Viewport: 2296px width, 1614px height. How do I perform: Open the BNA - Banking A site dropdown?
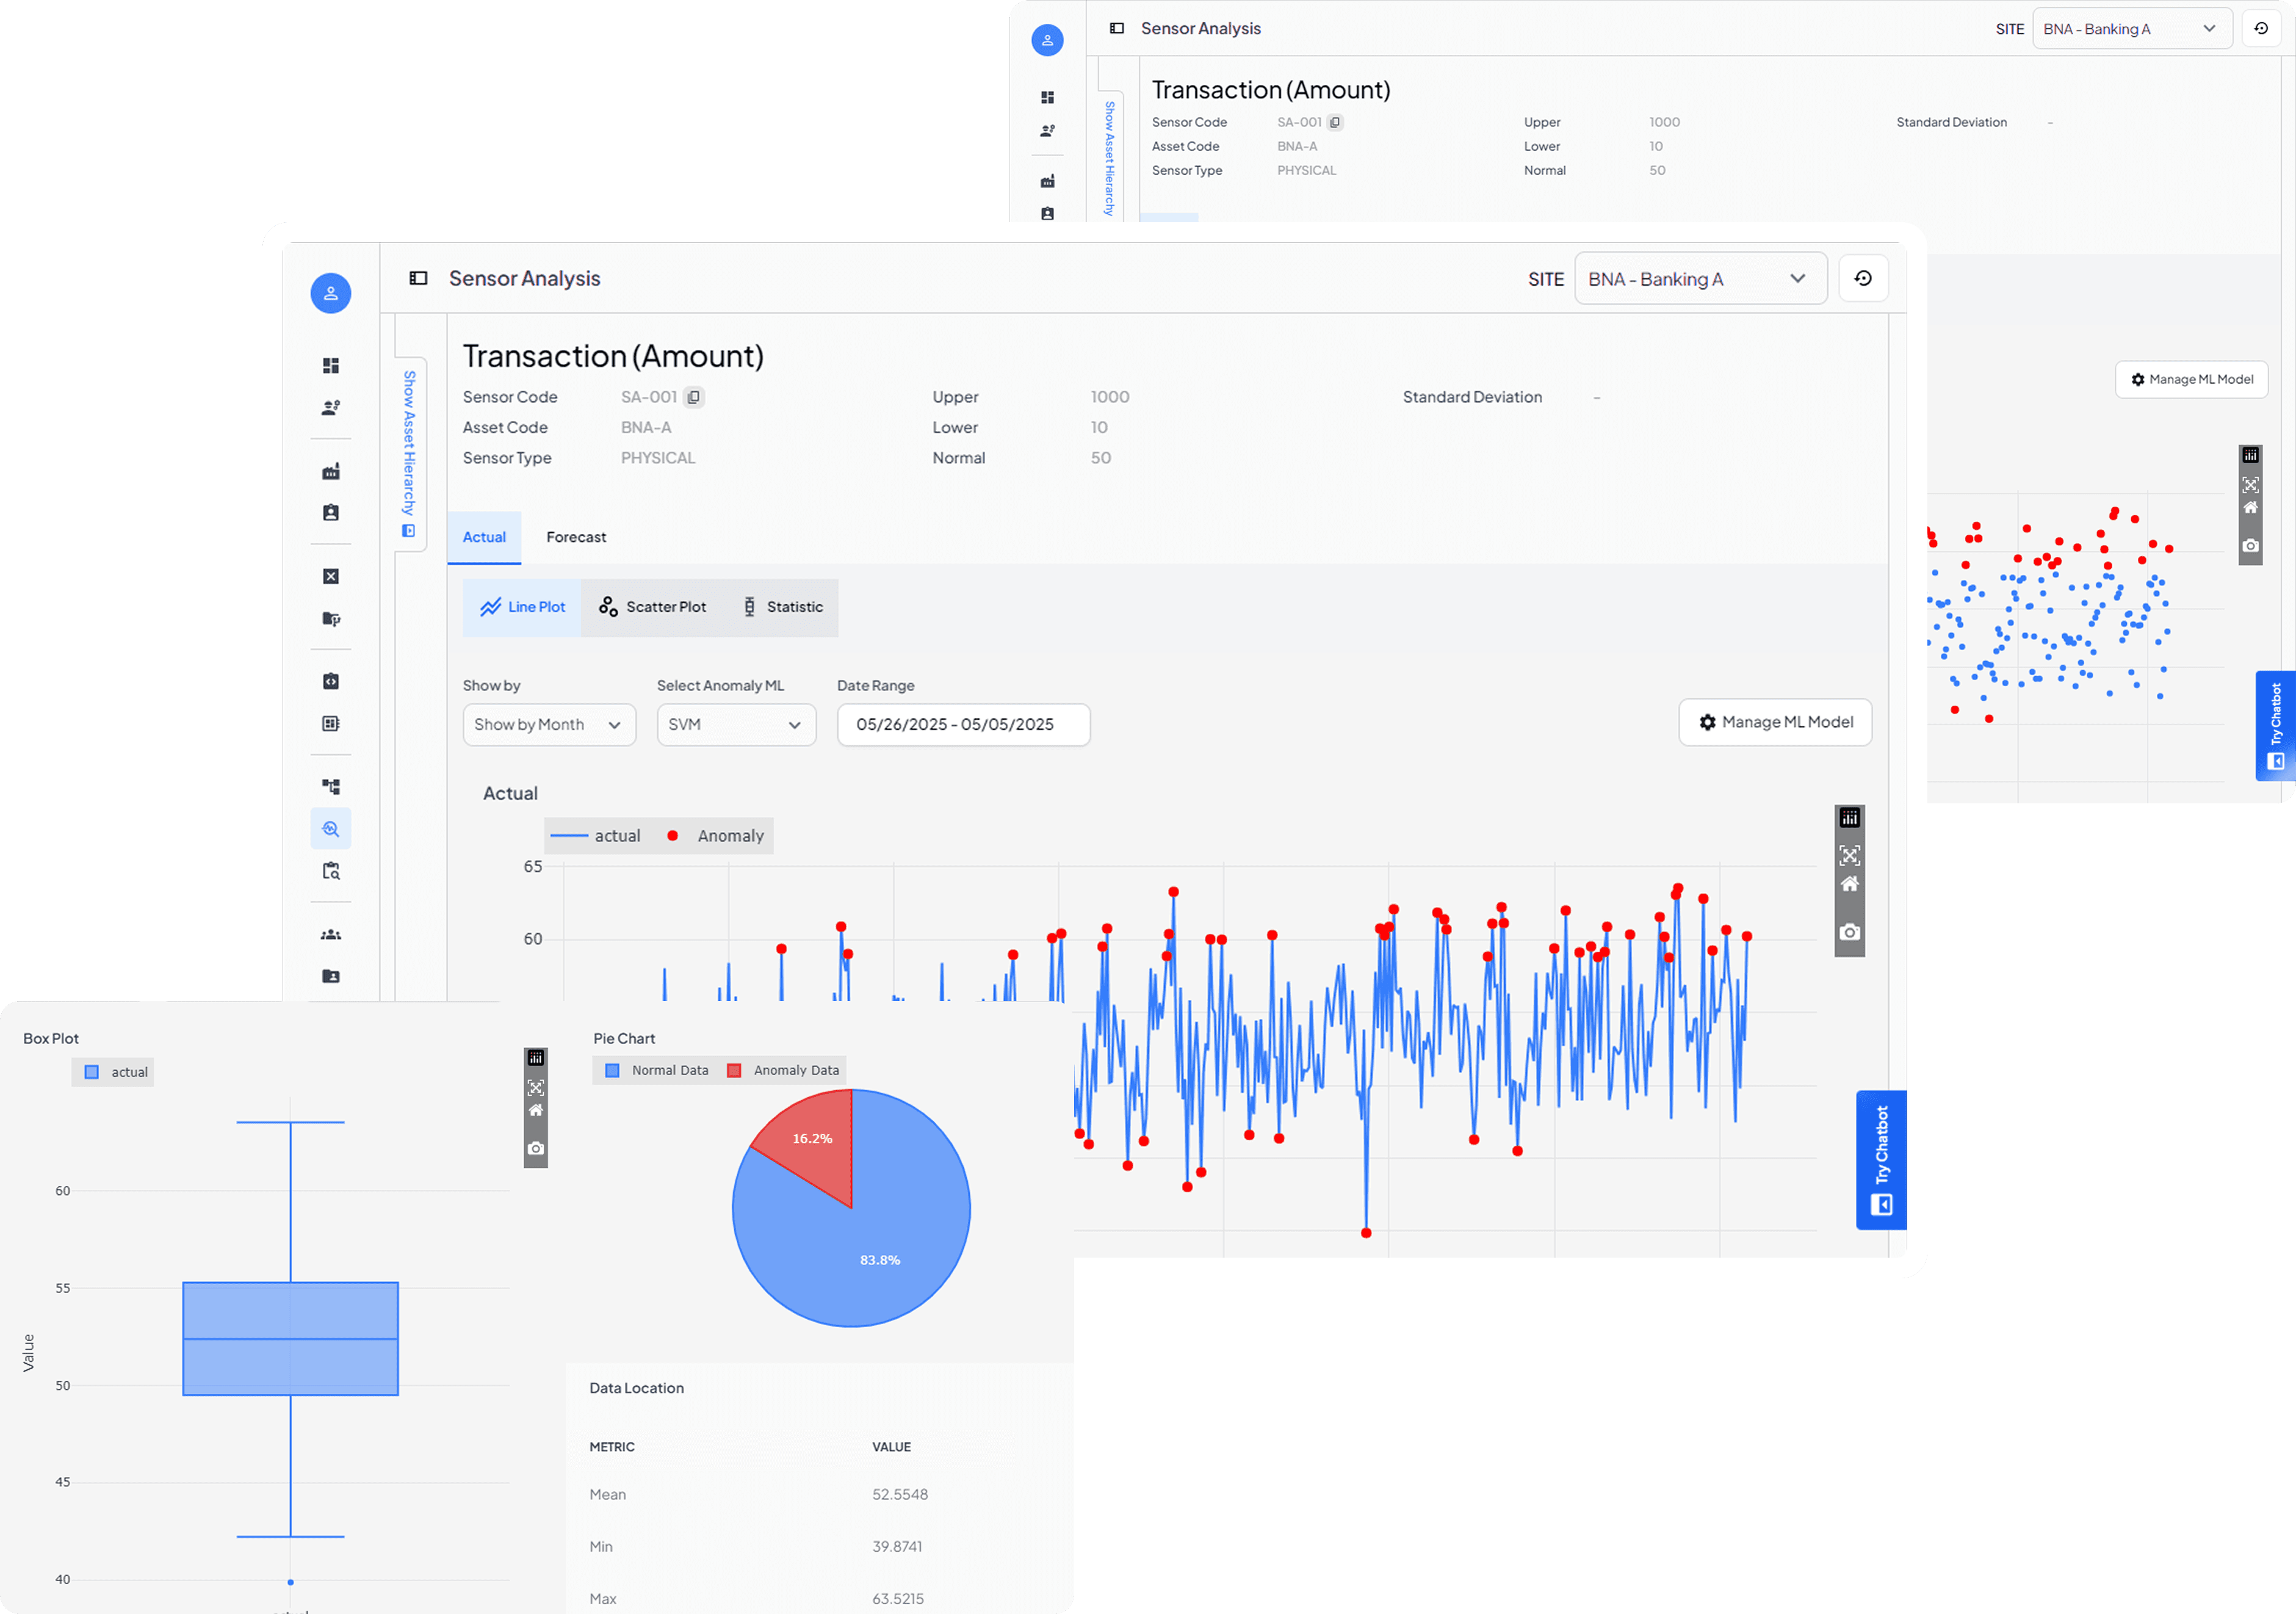click(1700, 279)
